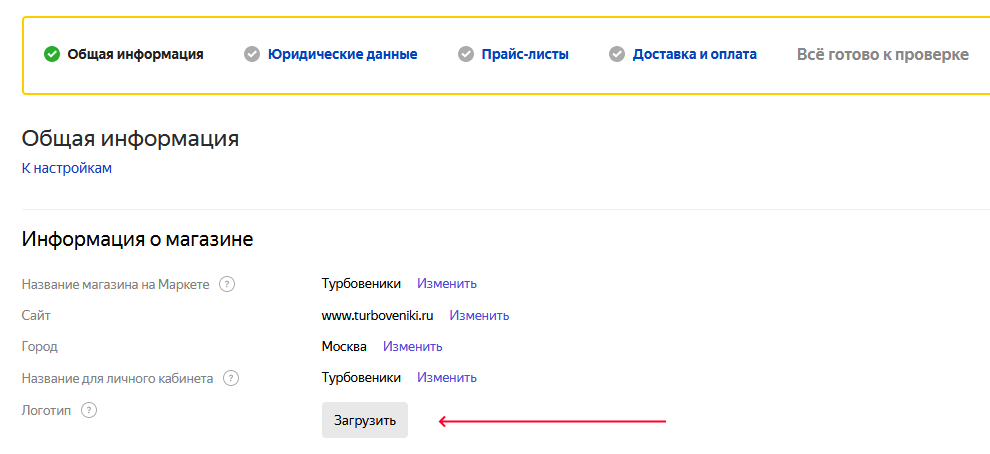Click the Название для личного кабинета label

(x=117, y=379)
